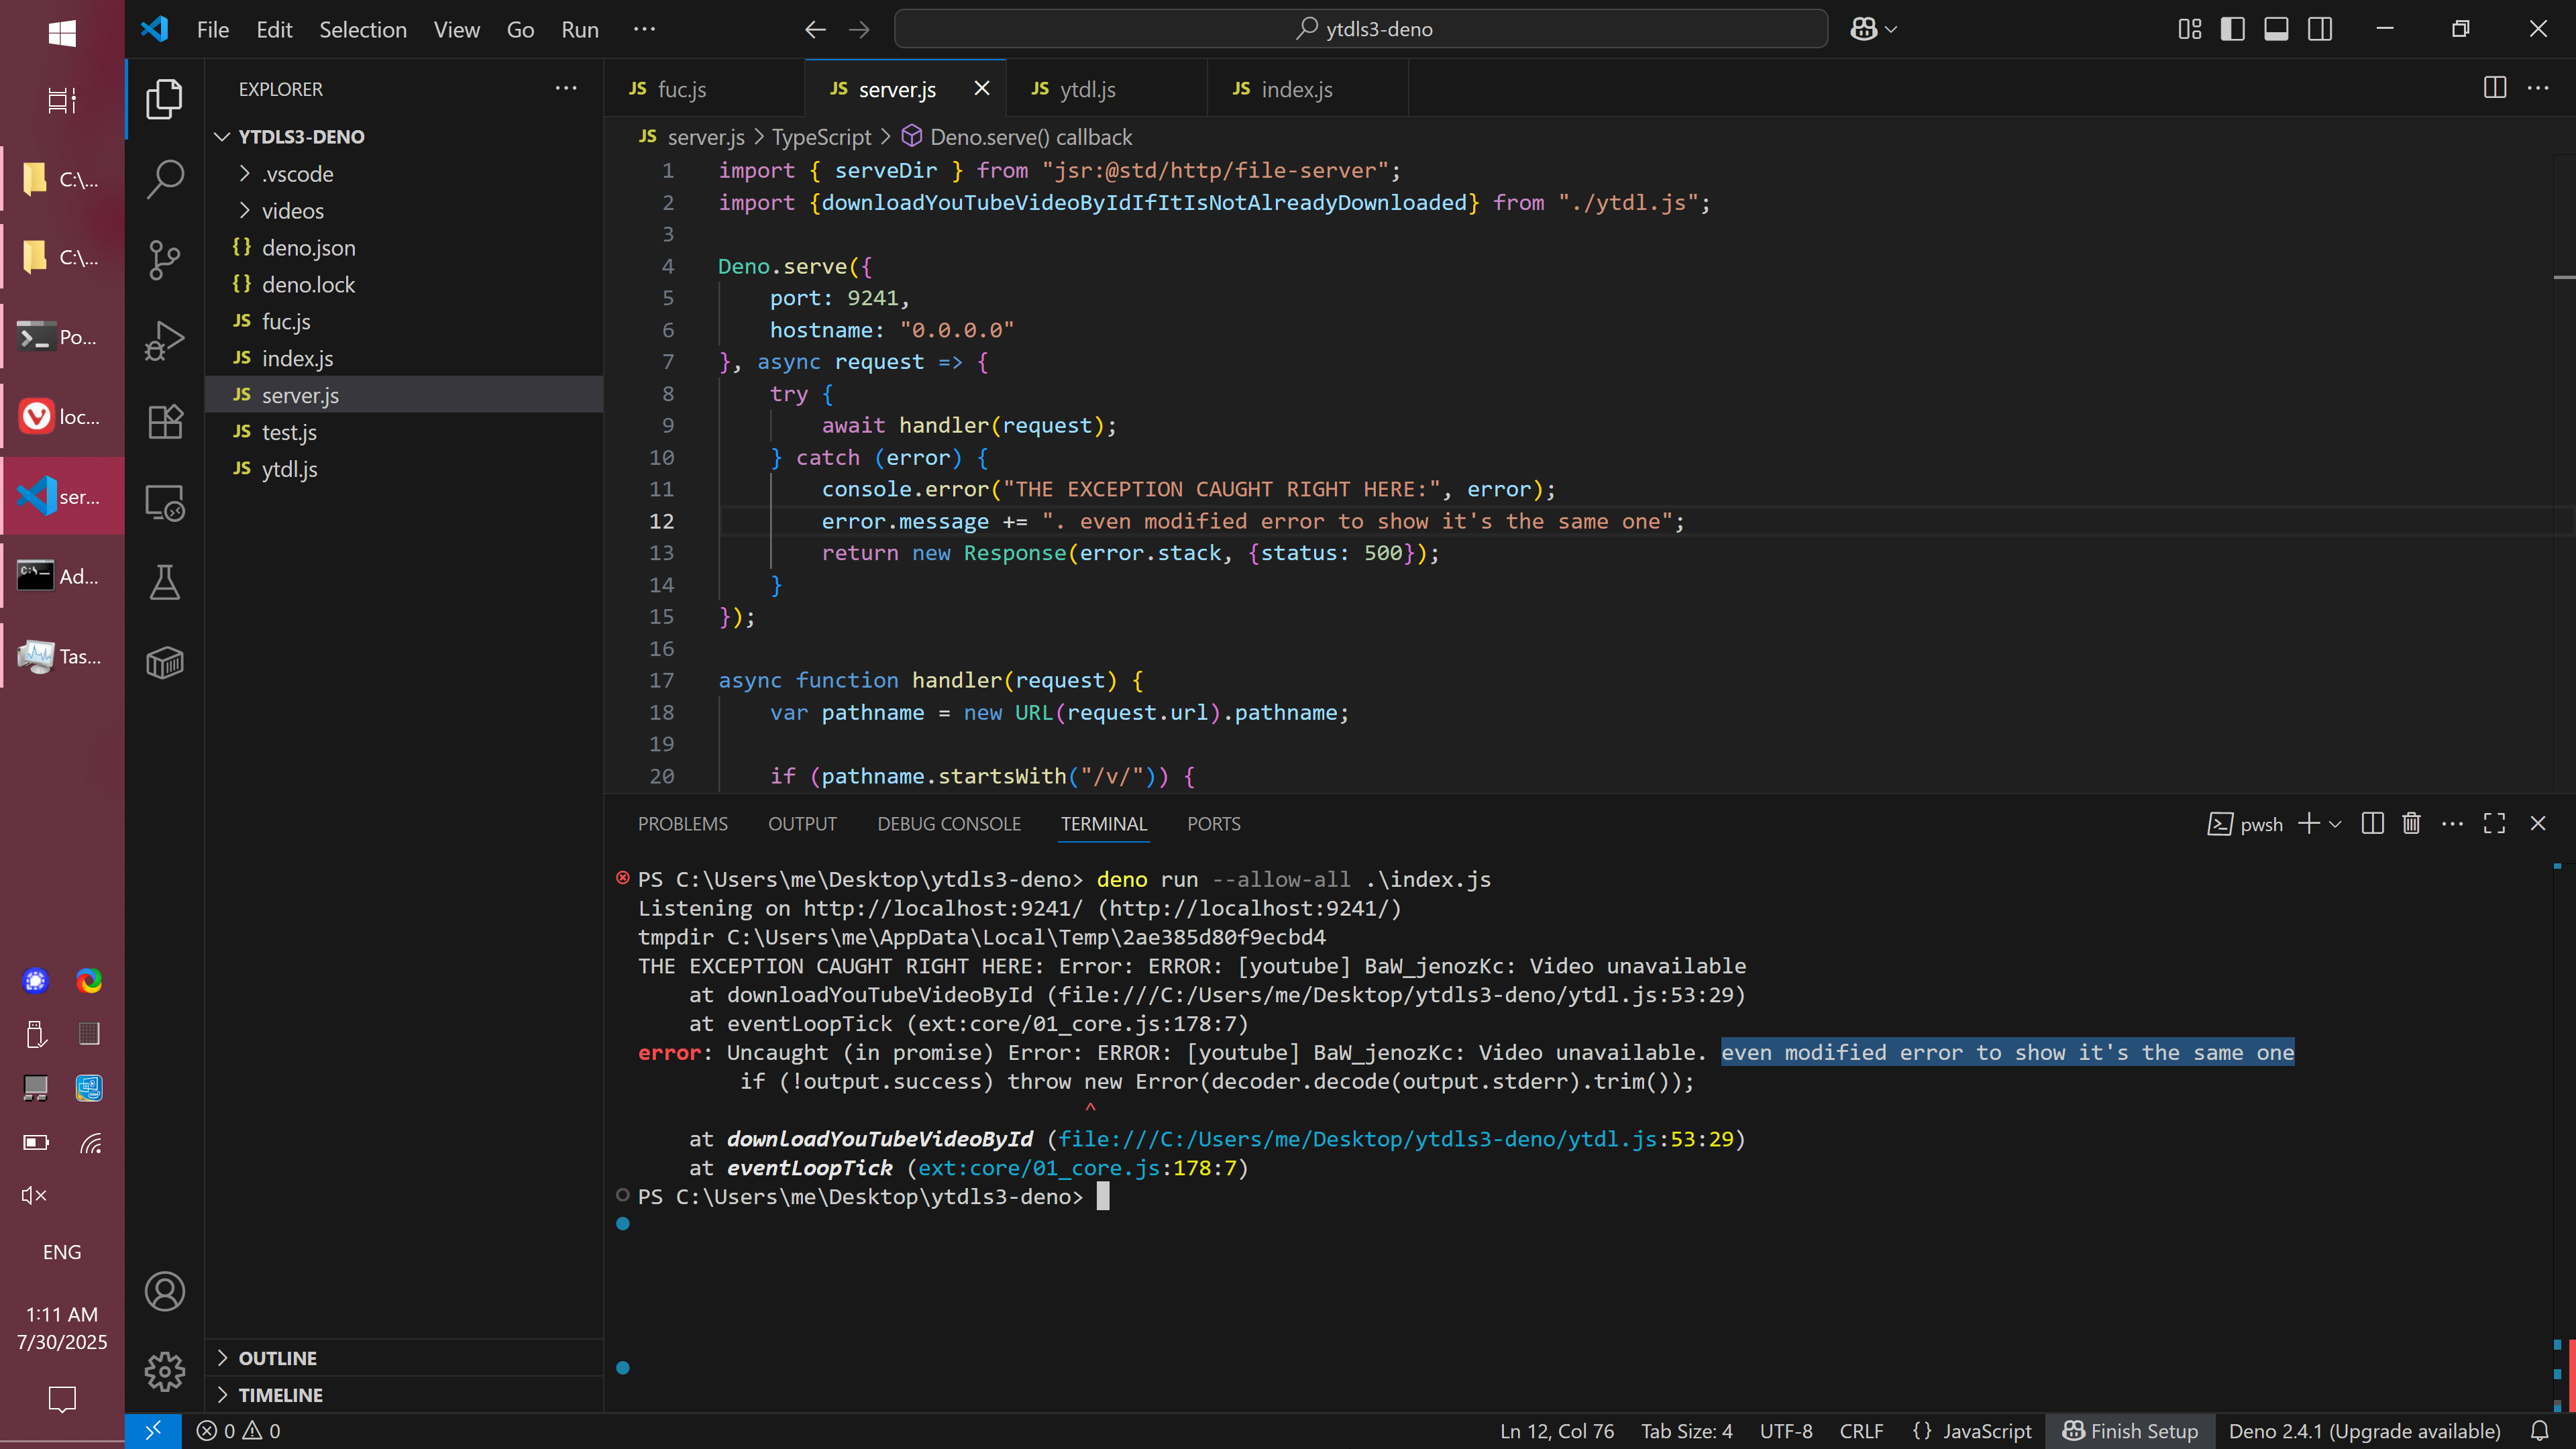Open Windows Start menu

coord(62,33)
